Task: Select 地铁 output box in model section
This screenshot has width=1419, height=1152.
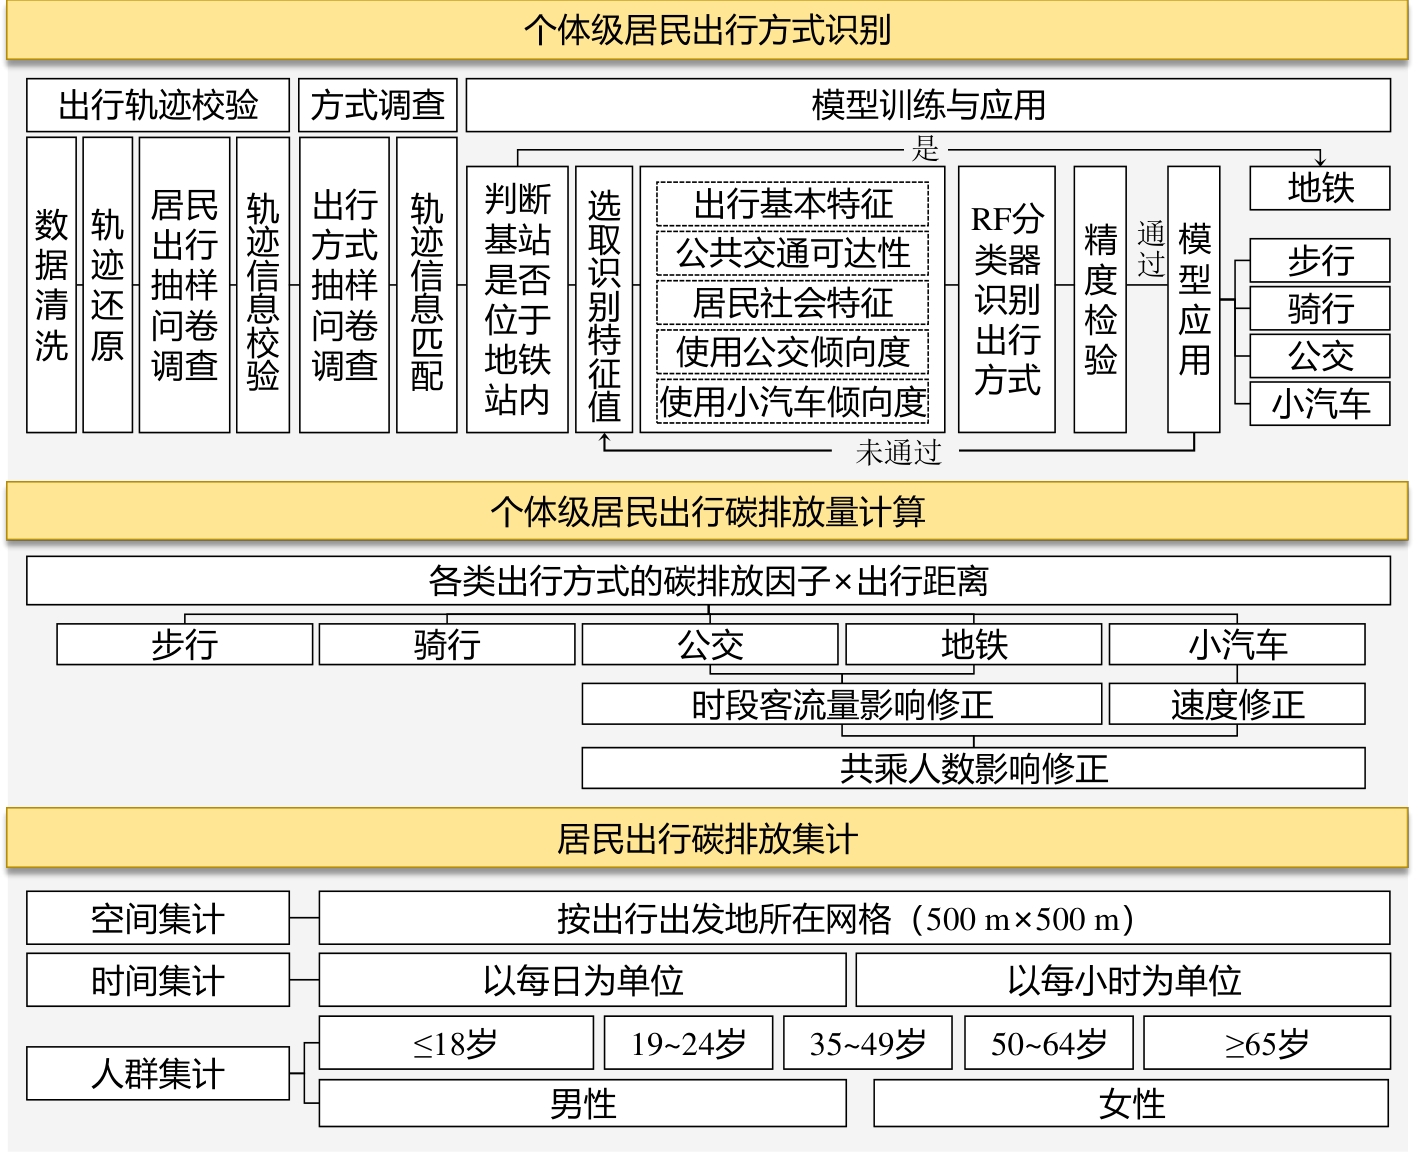Action: coord(1320,188)
